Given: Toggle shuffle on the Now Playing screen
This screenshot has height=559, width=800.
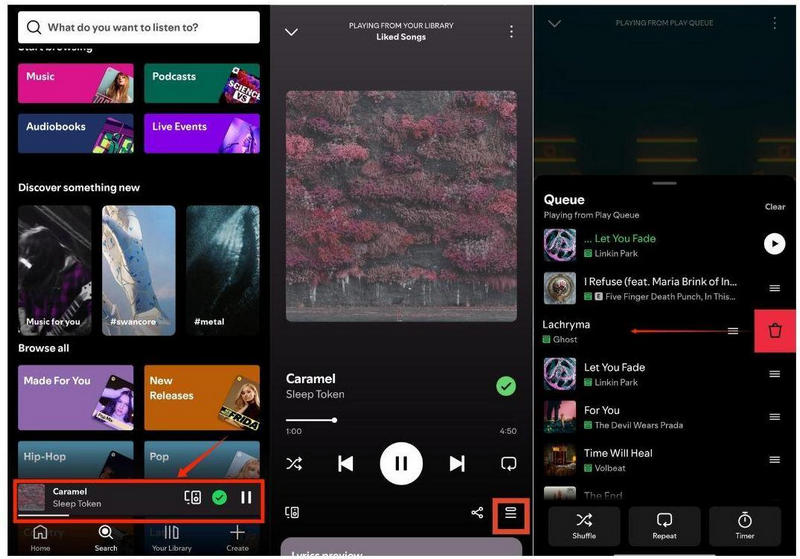Looking at the screenshot, I should coord(294,463).
